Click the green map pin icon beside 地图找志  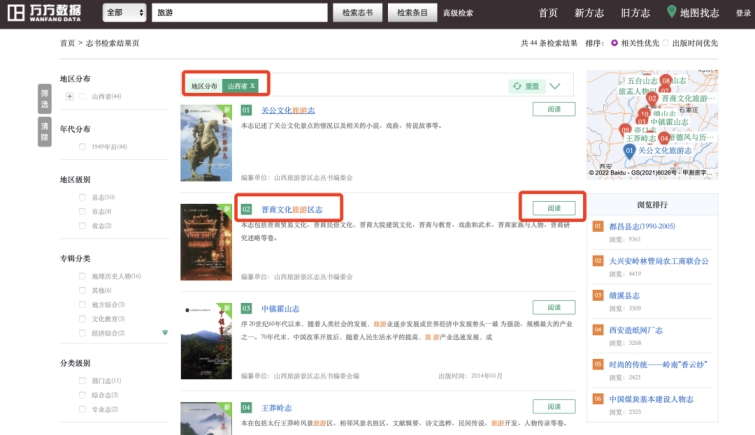[x=671, y=13]
